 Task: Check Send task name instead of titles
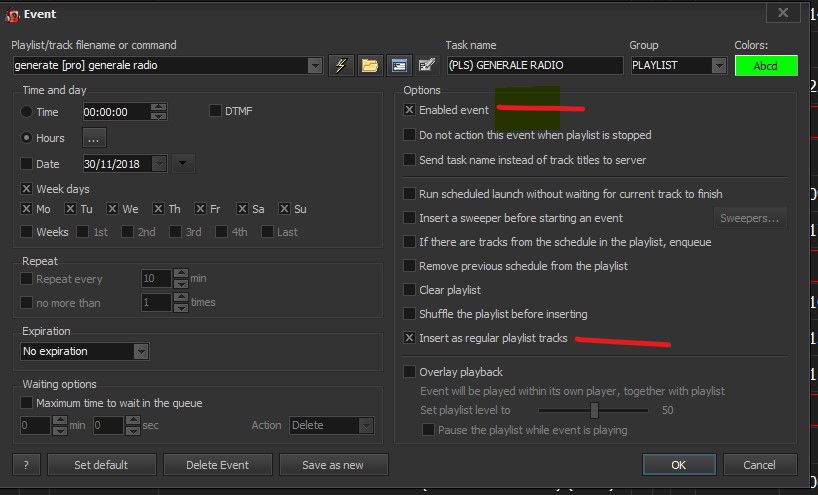pos(410,160)
